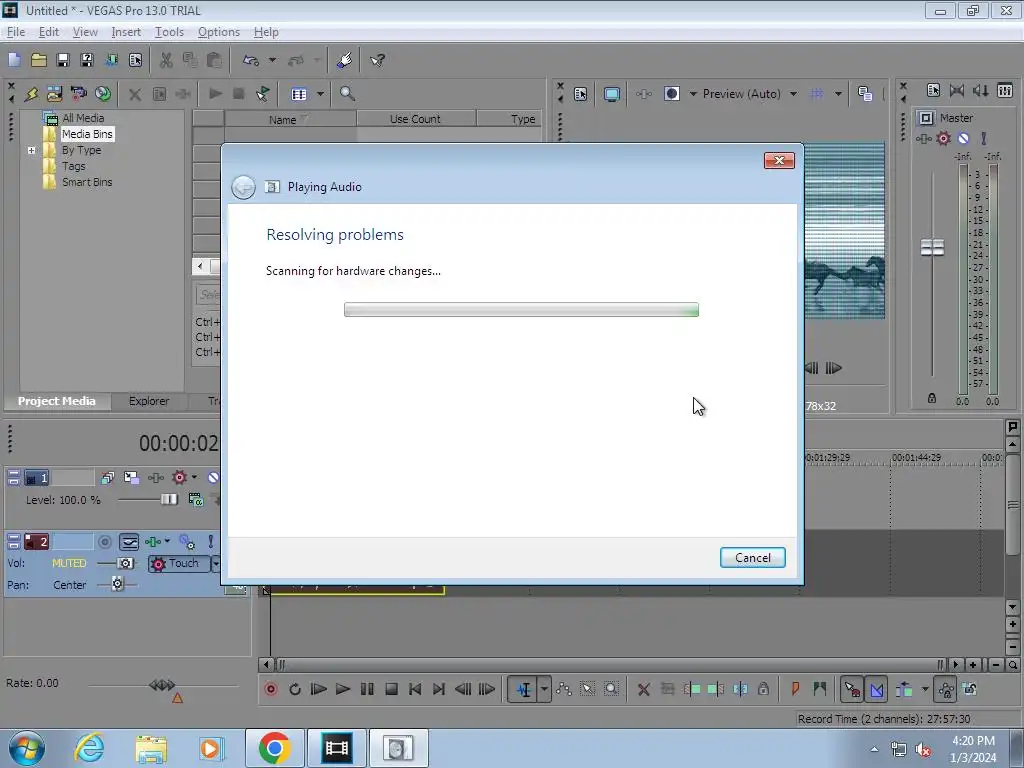This screenshot has width=1024, height=768.
Task: Open the Edit tool selector dropdown arrow
Action: pos(544,689)
